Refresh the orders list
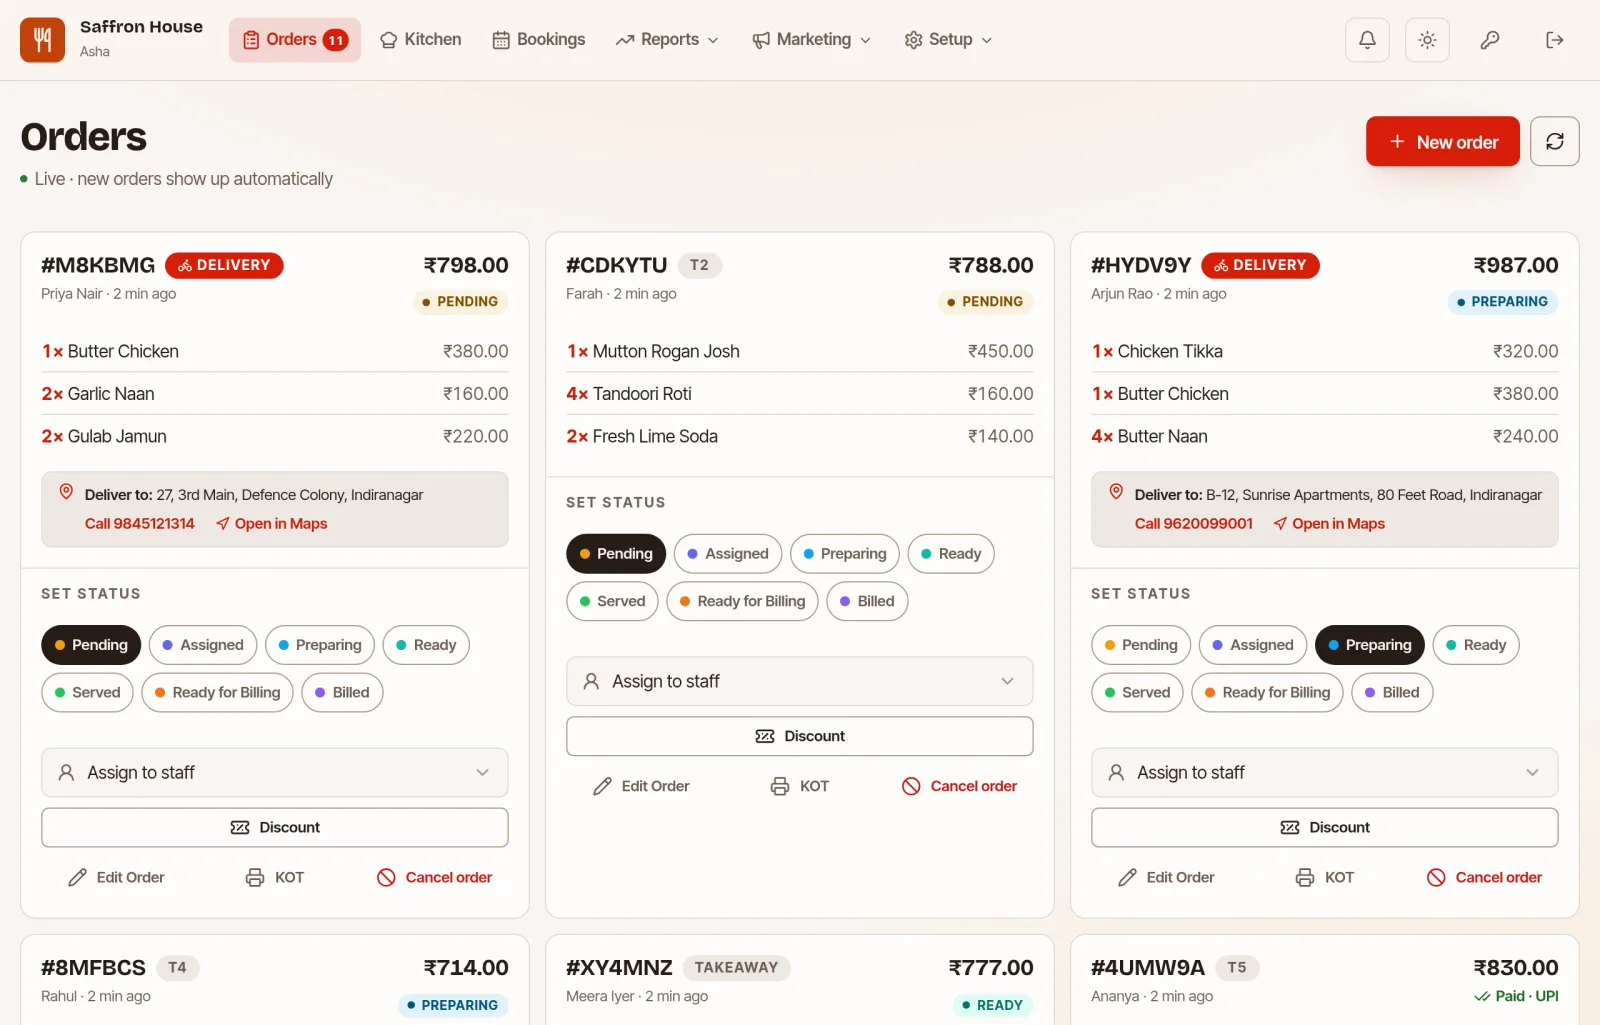1600x1025 pixels. pyautogui.click(x=1555, y=141)
